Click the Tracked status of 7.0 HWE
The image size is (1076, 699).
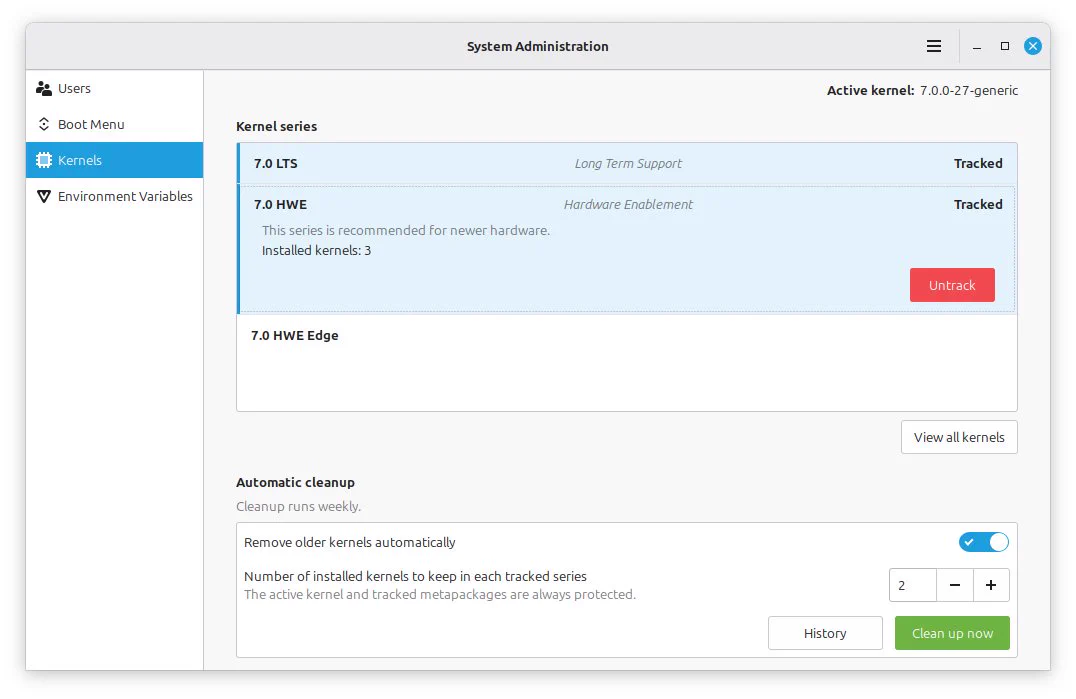click(978, 204)
